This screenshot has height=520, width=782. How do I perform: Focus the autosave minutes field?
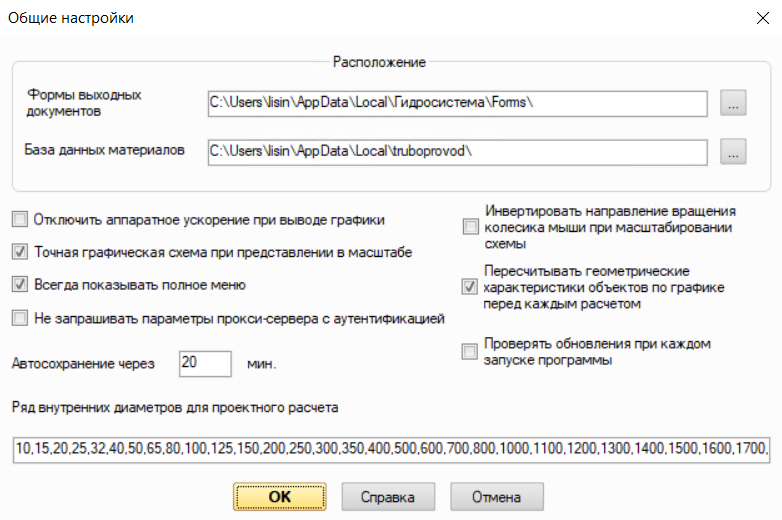click(x=204, y=363)
